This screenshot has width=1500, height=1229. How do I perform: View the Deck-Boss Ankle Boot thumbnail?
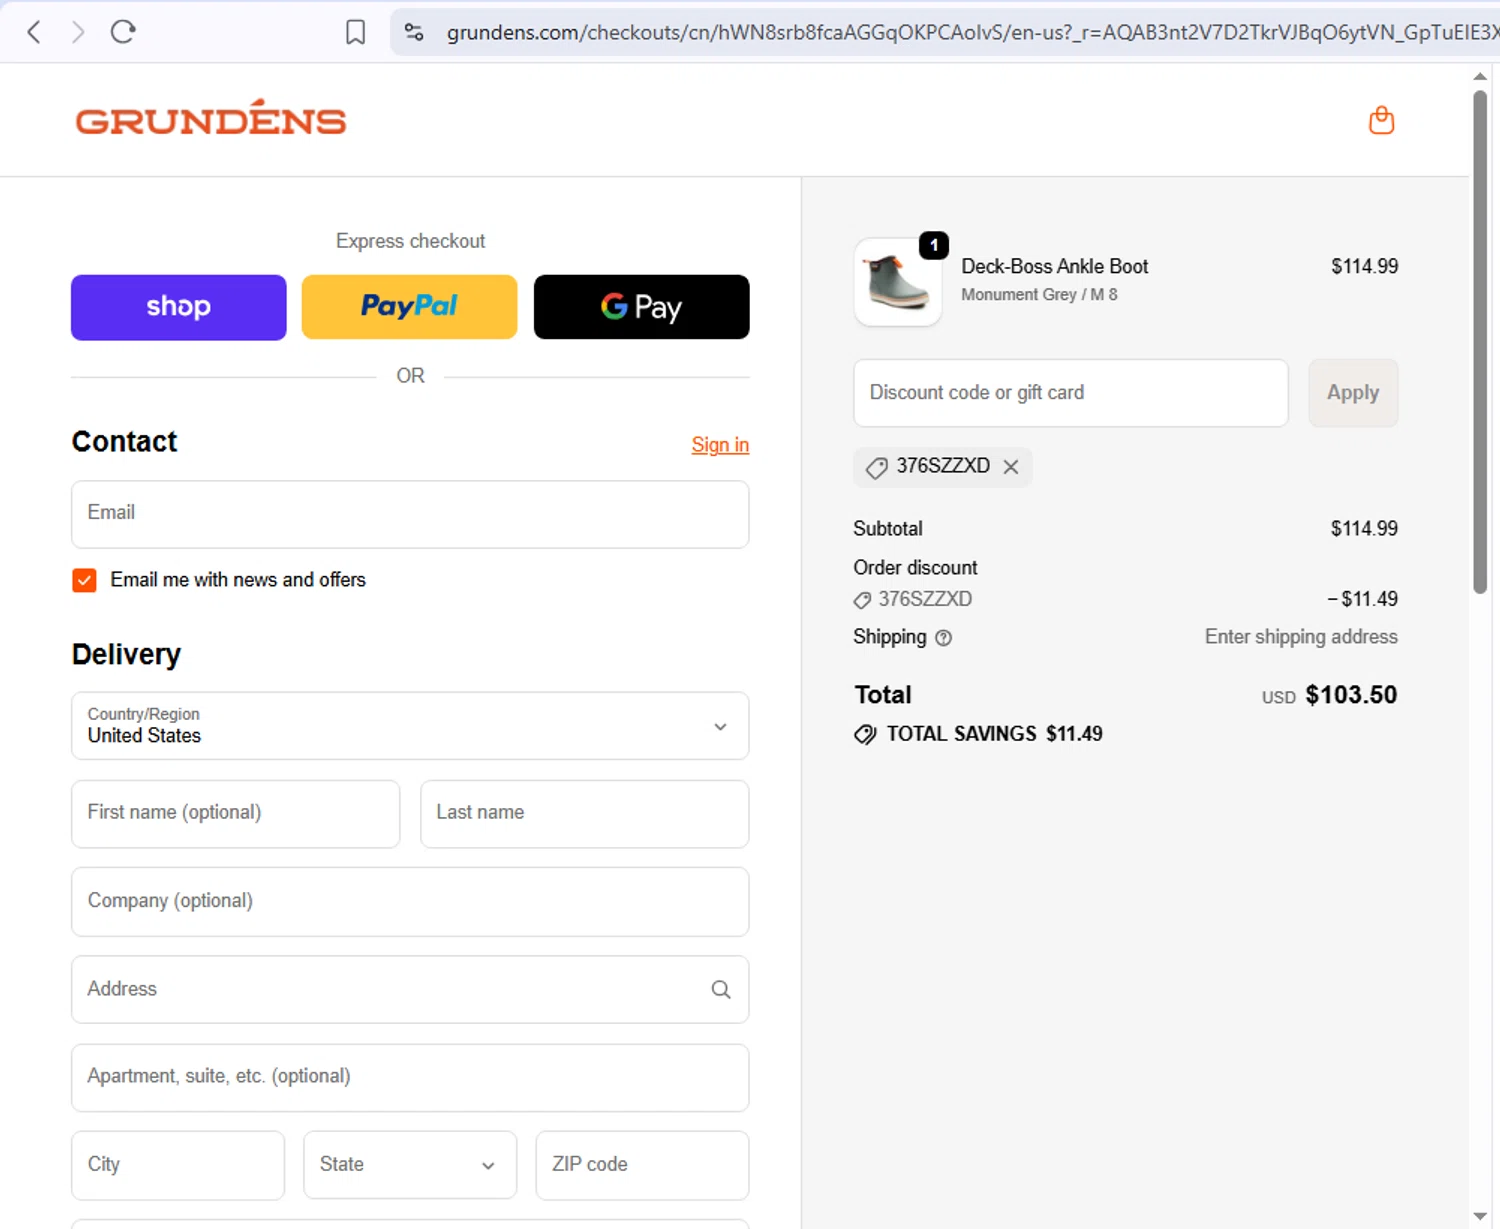point(898,282)
